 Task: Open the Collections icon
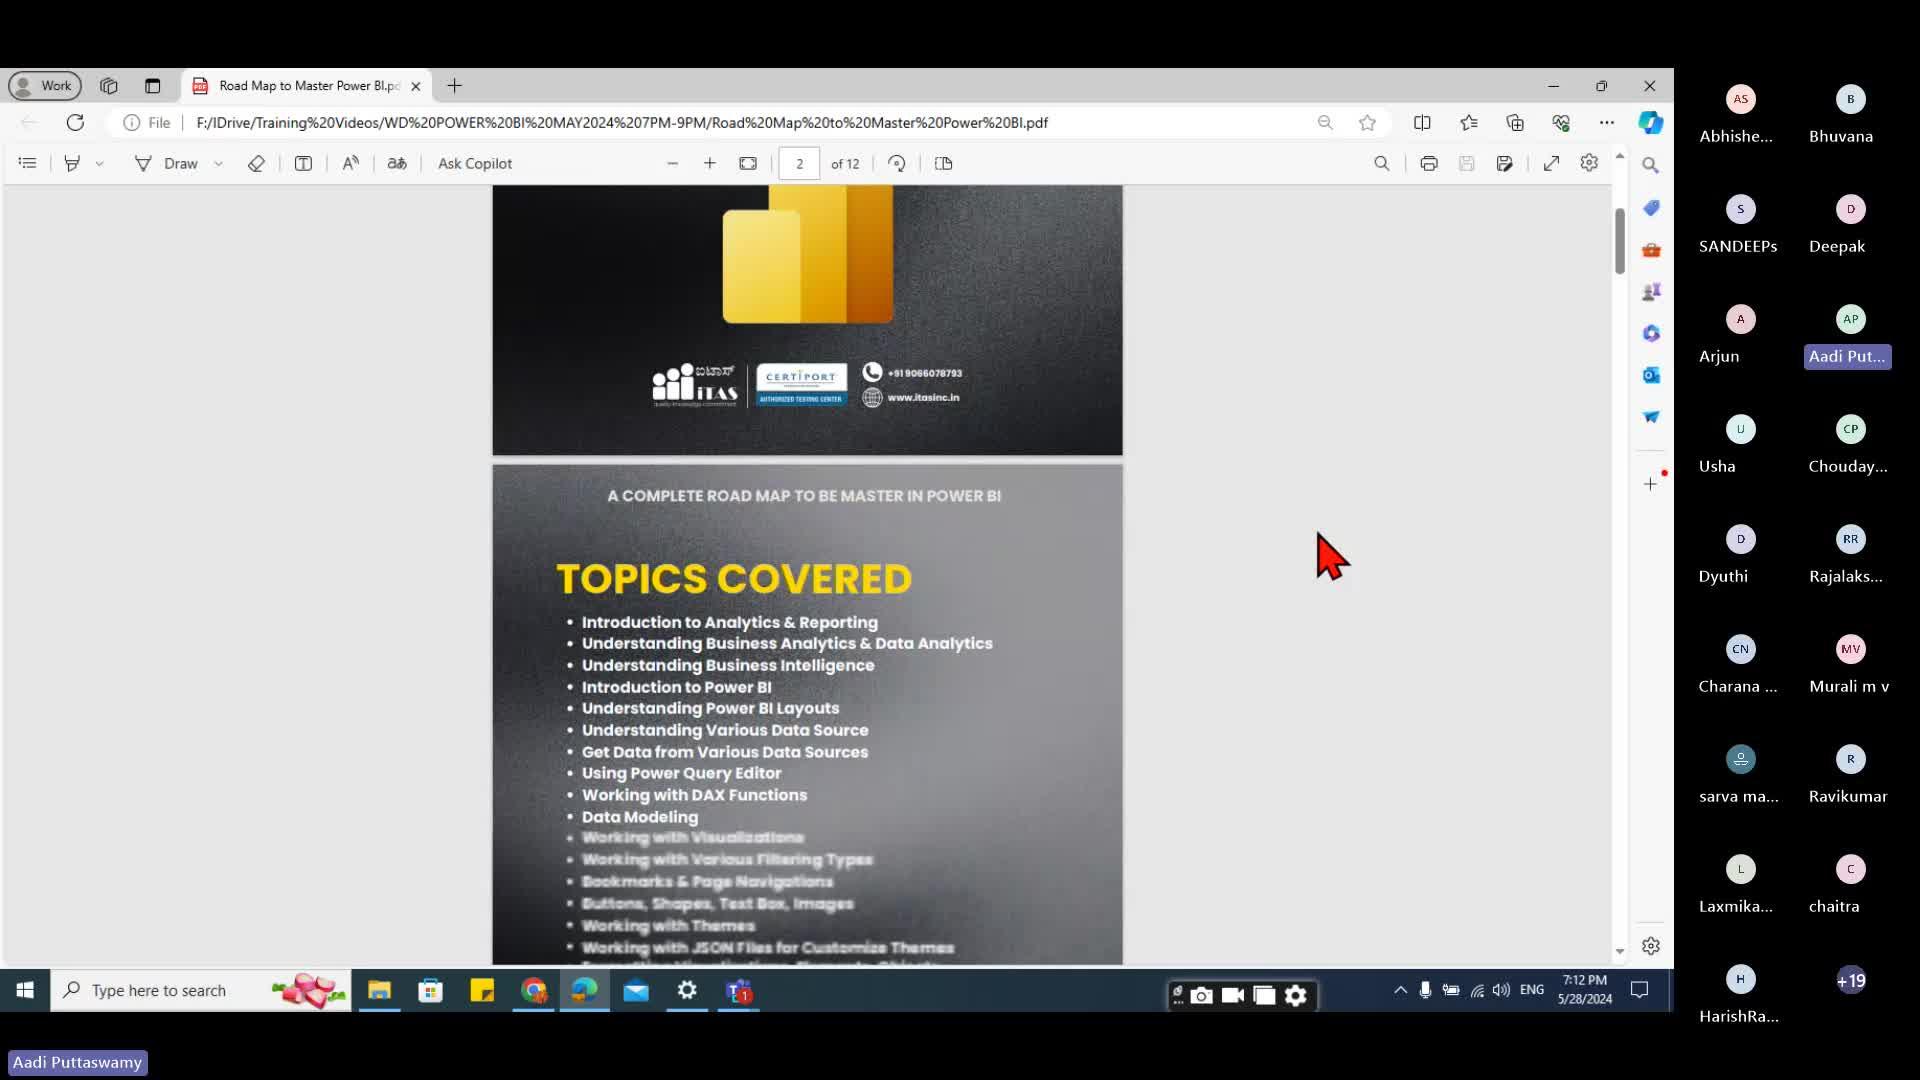pos(1515,122)
